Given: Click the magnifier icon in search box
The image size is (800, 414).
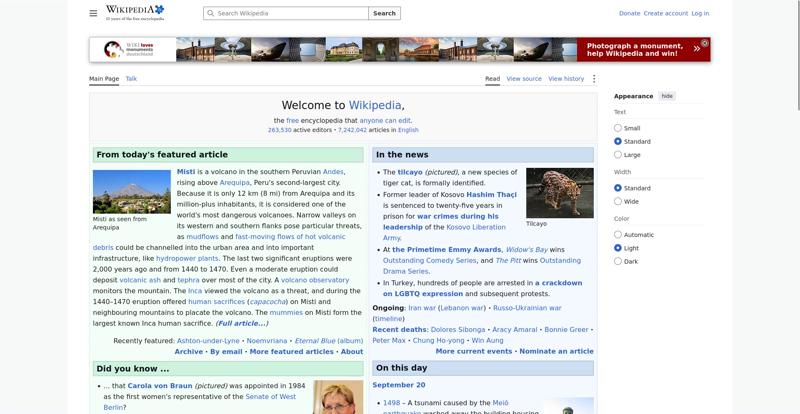Looking at the screenshot, I should 211,13.
